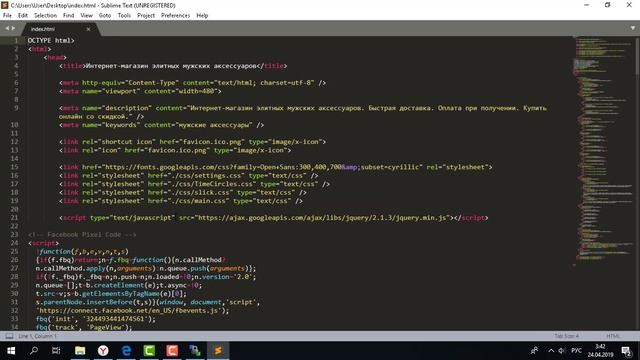640x360 pixels.
Task: Open the Goto menu
Action: (105, 16)
